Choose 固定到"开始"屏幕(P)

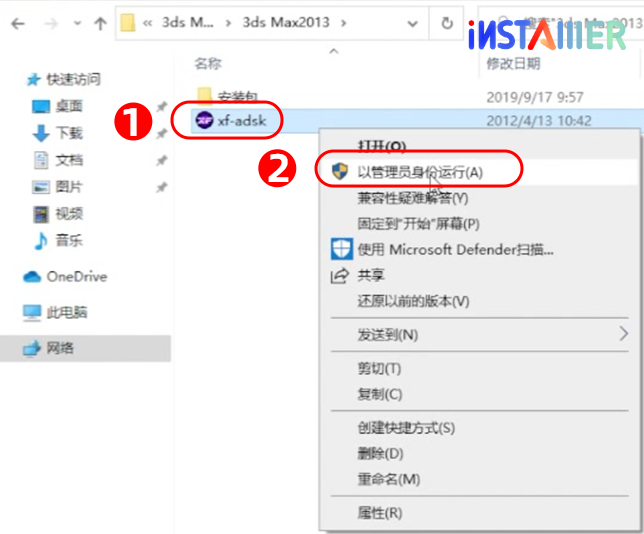(x=419, y=224)
